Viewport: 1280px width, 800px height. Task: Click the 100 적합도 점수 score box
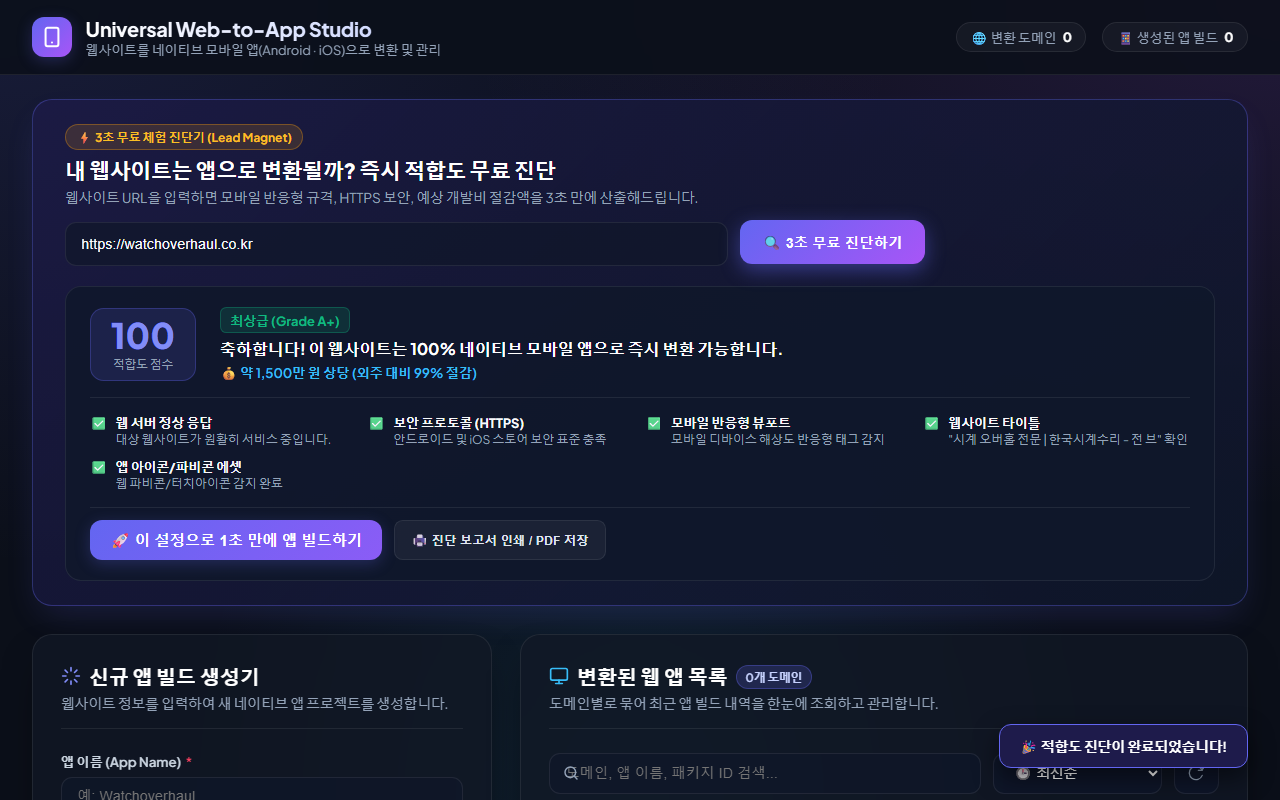143,344
